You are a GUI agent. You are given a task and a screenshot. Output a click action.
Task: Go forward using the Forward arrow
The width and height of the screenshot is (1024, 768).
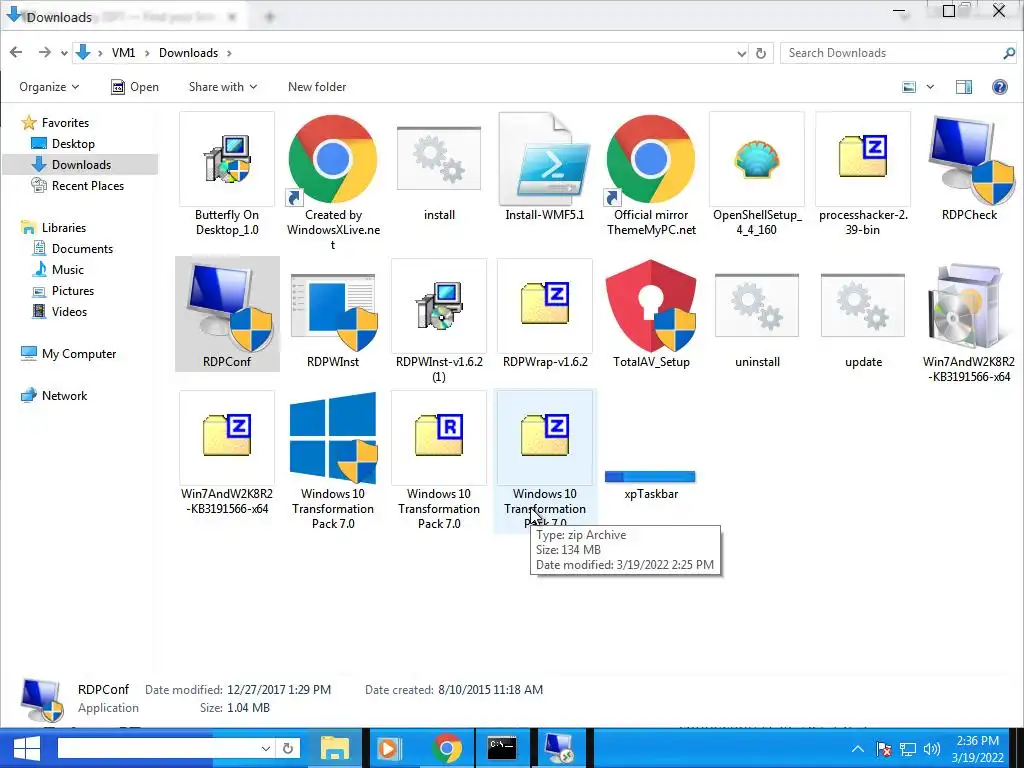(44, 52)
